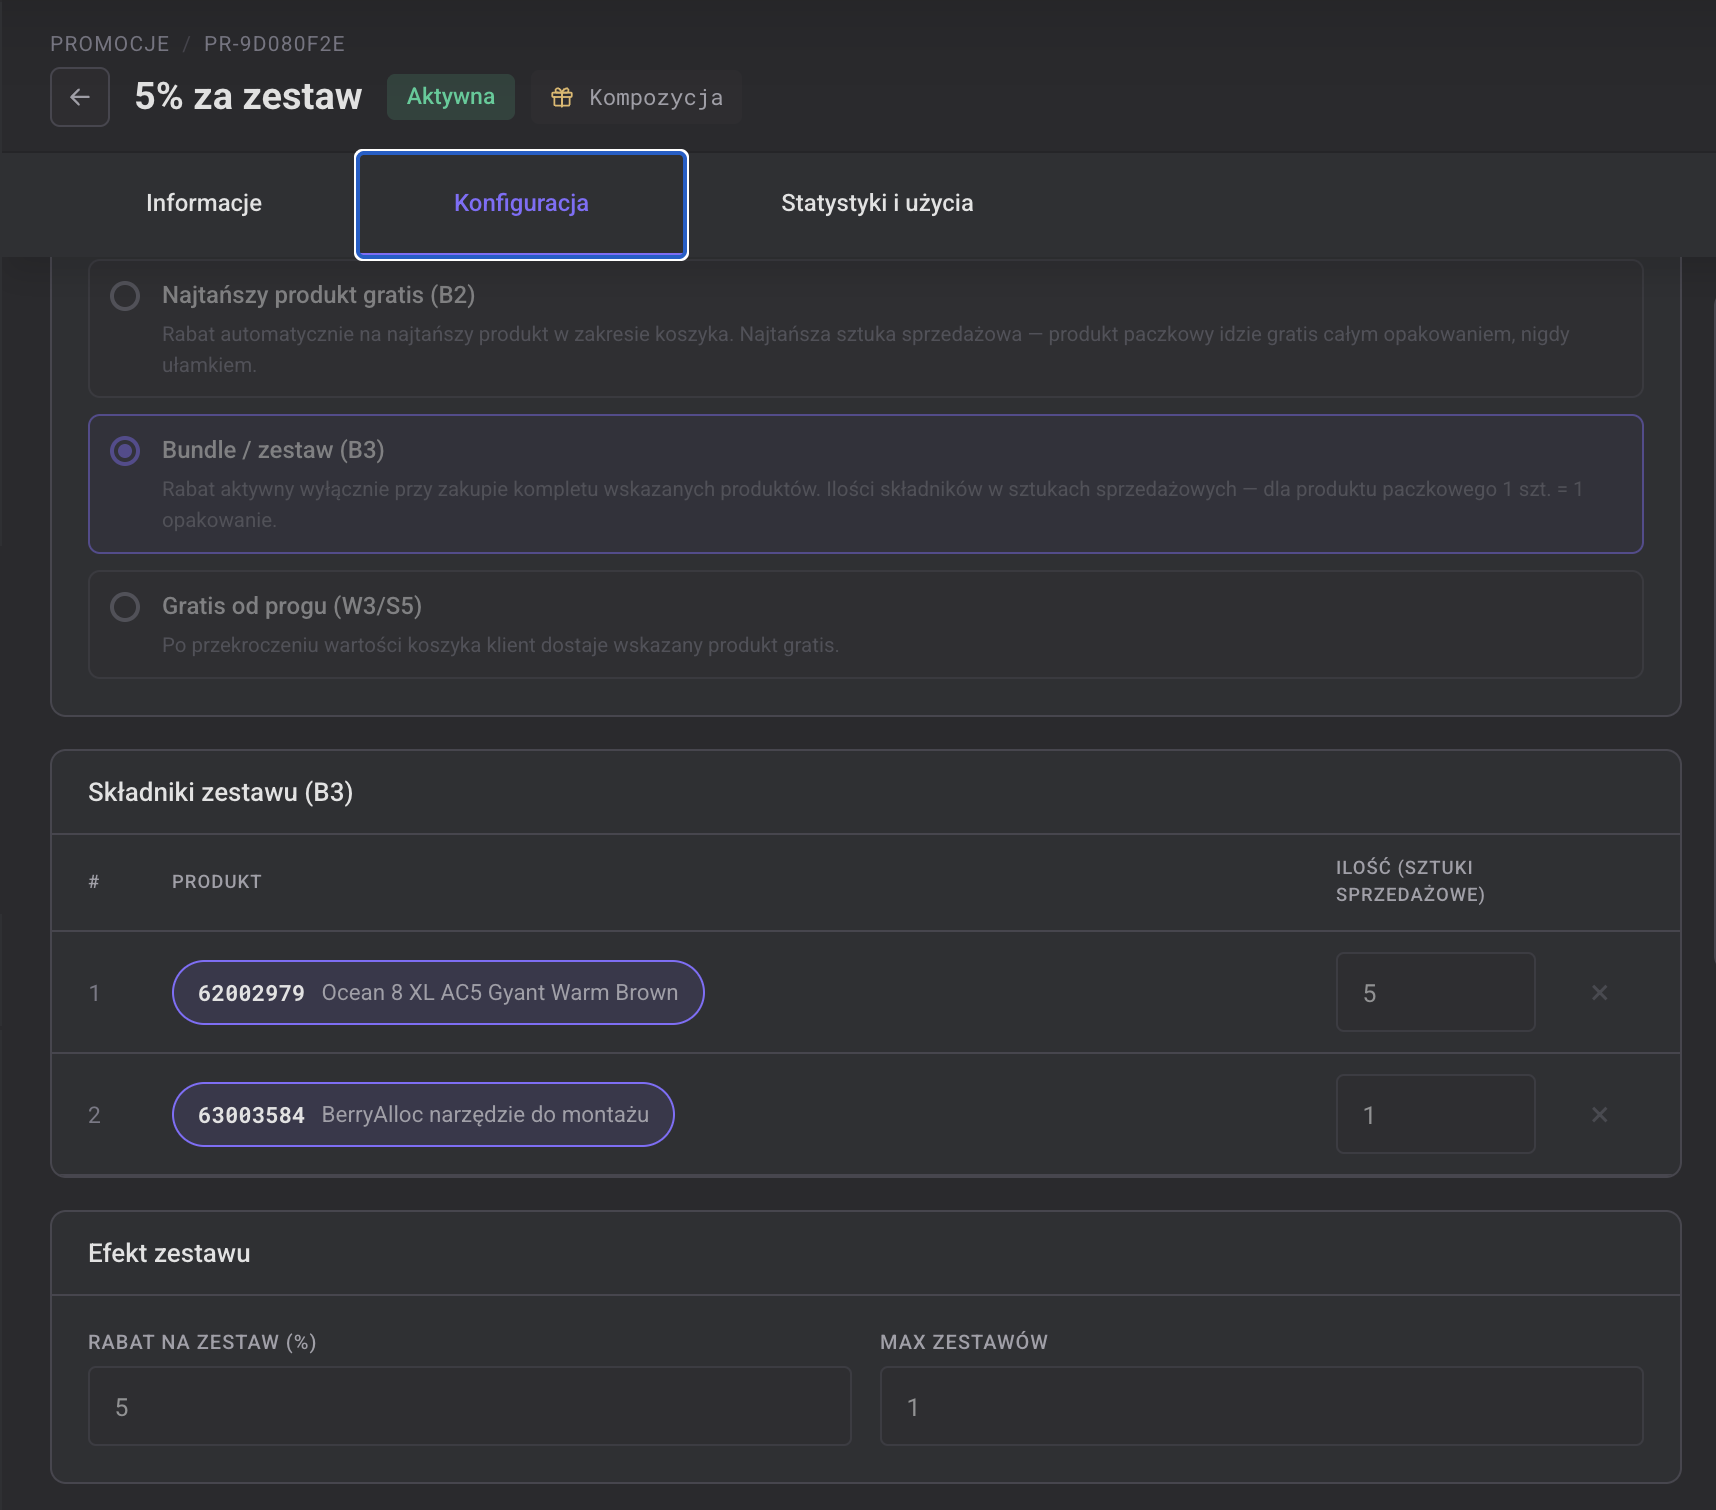Remove the BerryAlloc narzędzie row
The image size is (1716, 1510).
(1600, 1114)
